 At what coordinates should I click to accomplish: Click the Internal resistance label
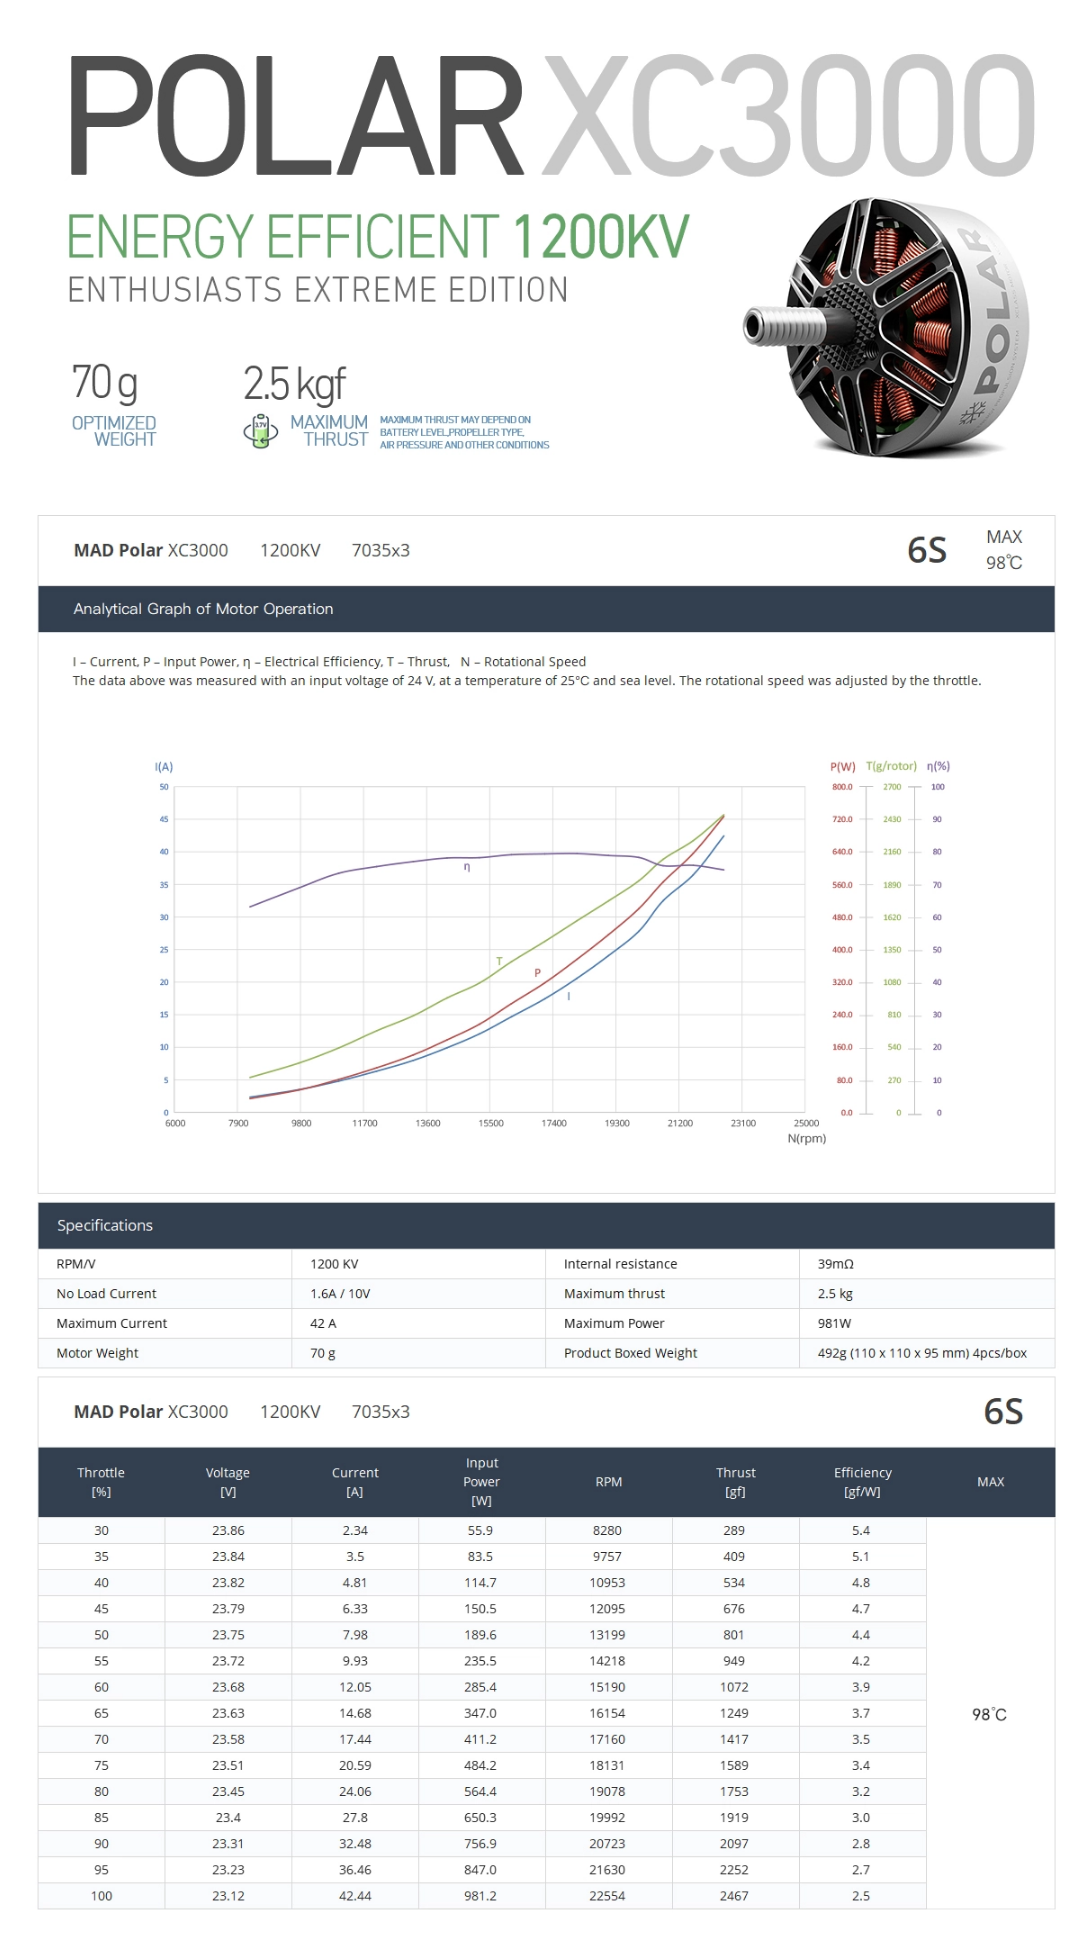620,1264
